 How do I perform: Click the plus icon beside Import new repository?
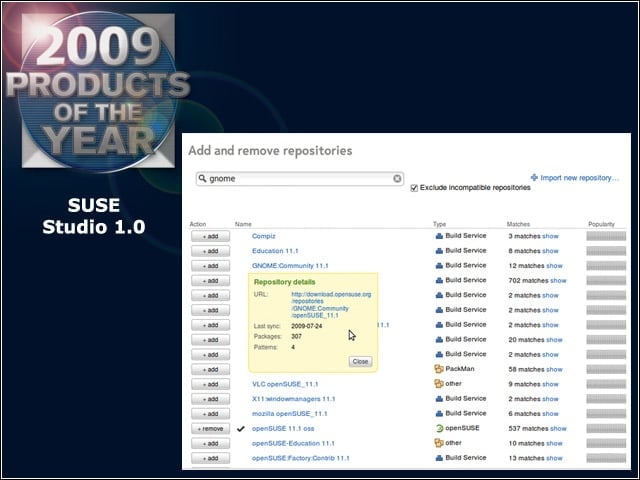point(534,177)
